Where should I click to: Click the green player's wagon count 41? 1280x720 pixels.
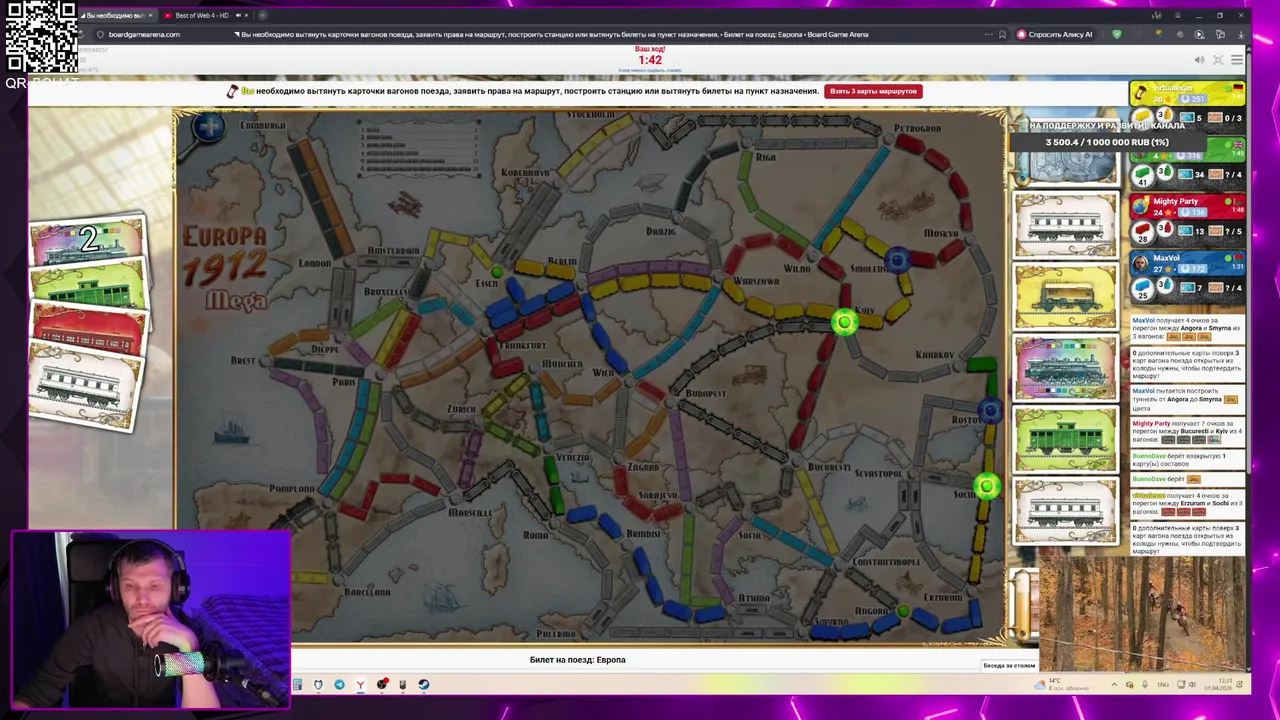pos(1142,175)
